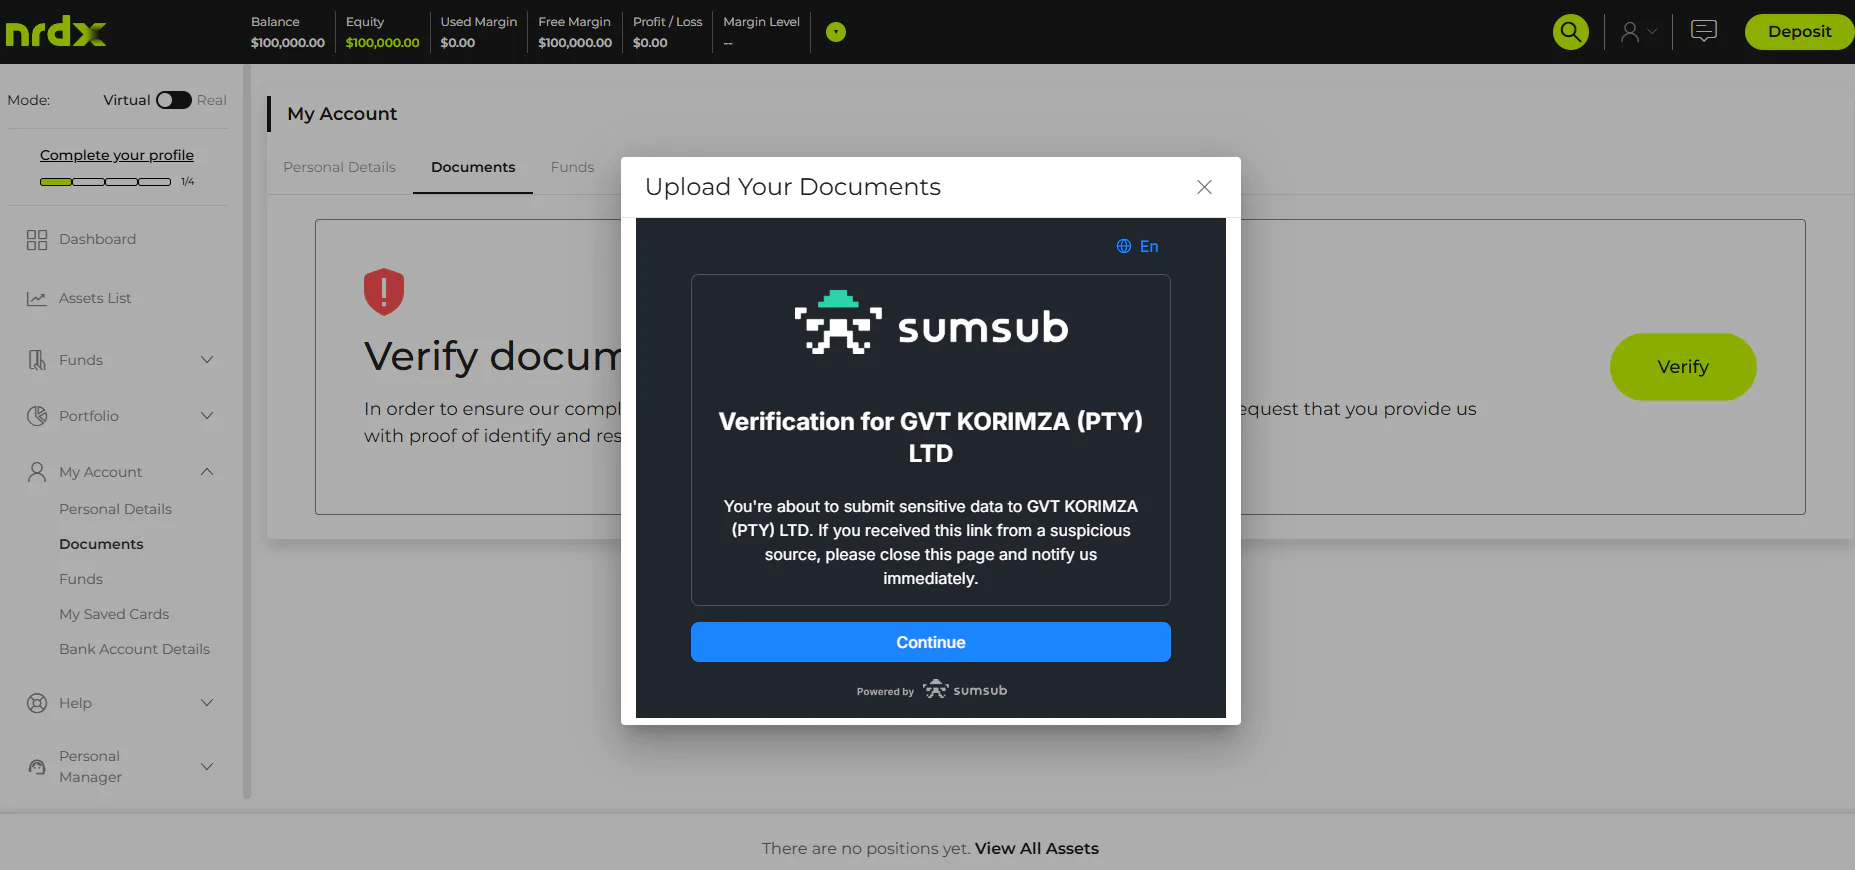Expand the account stats round toggle
Viewport: 1855px width, 870px height.
coord(836,32)
